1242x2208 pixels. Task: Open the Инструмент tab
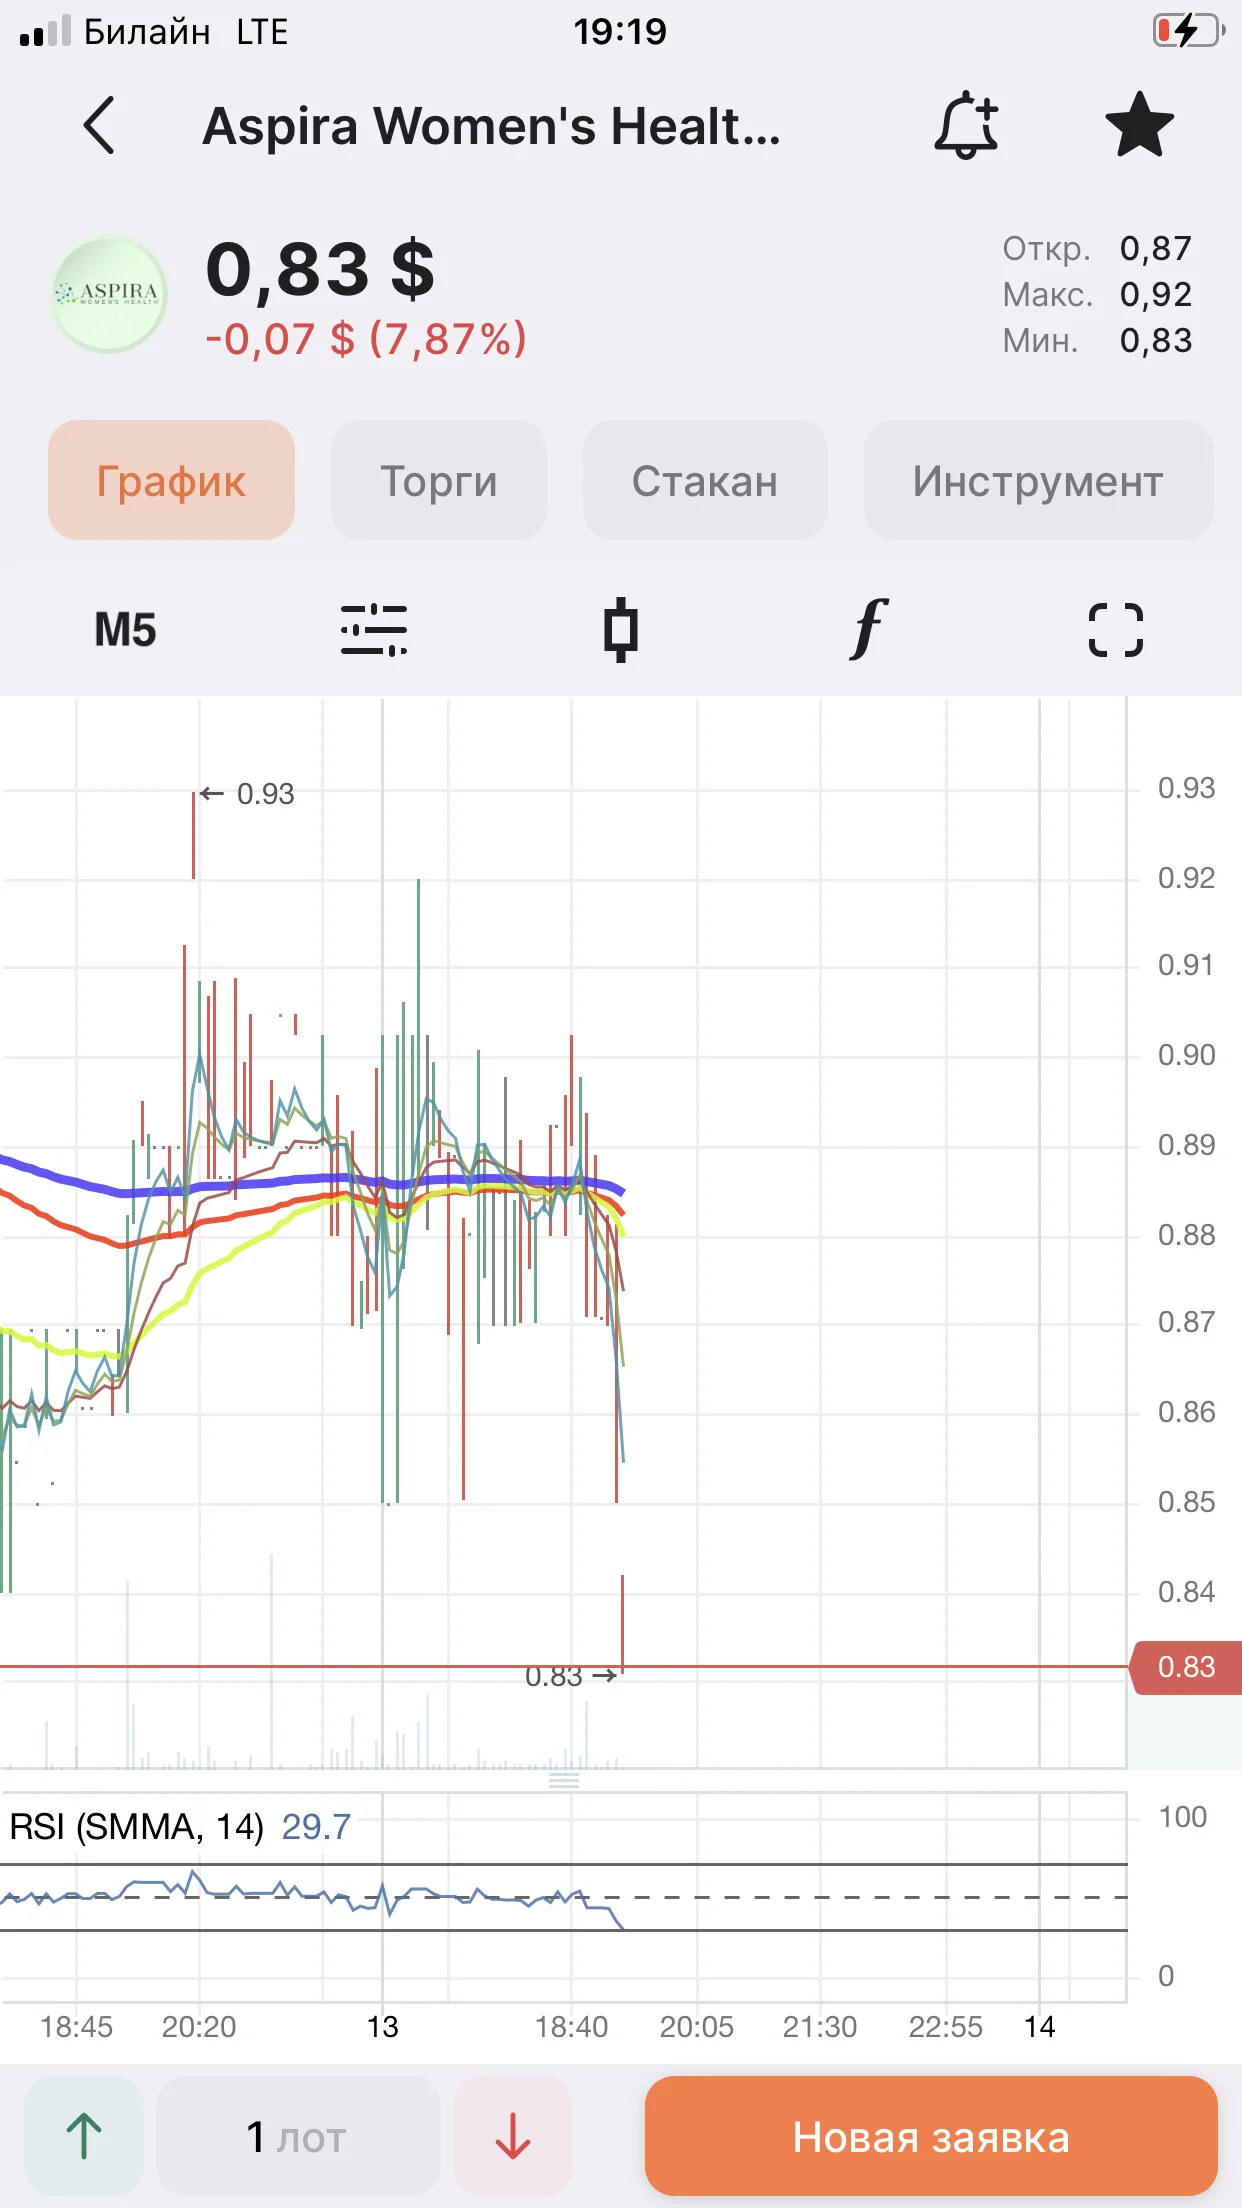[x=1038, y=480]
